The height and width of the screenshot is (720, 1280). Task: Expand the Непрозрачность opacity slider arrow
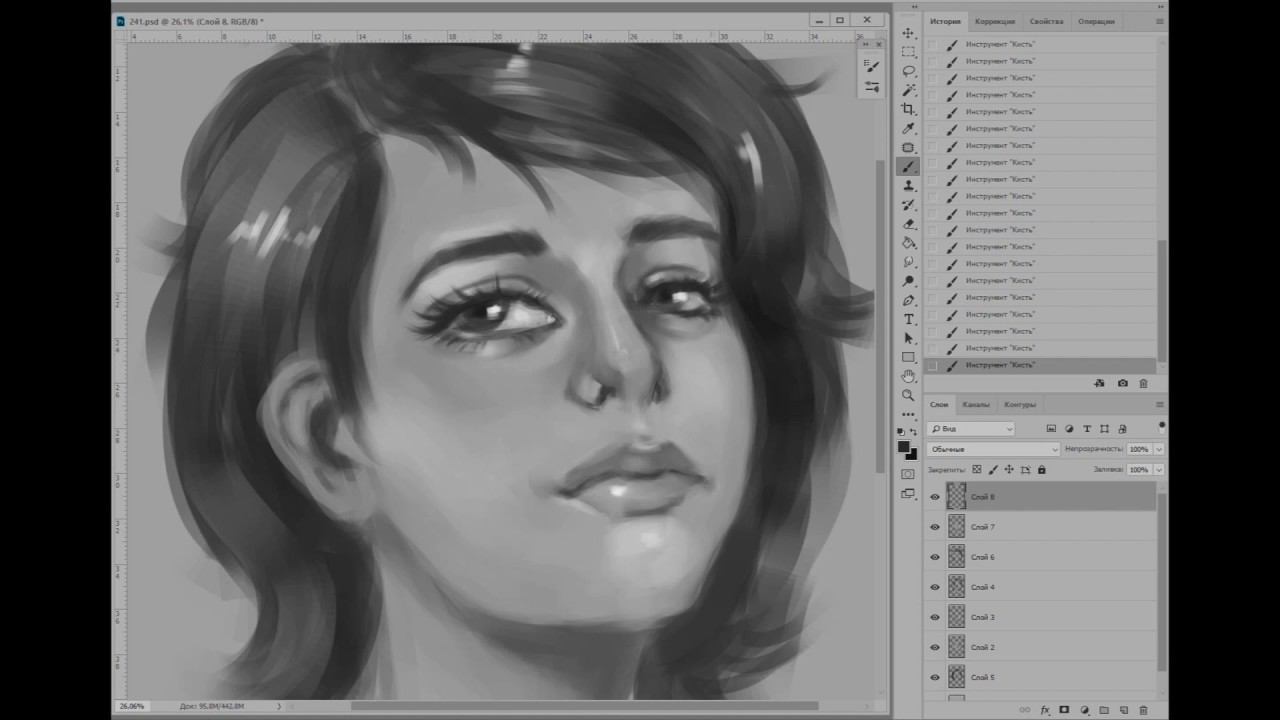[x=1159, y=449]
